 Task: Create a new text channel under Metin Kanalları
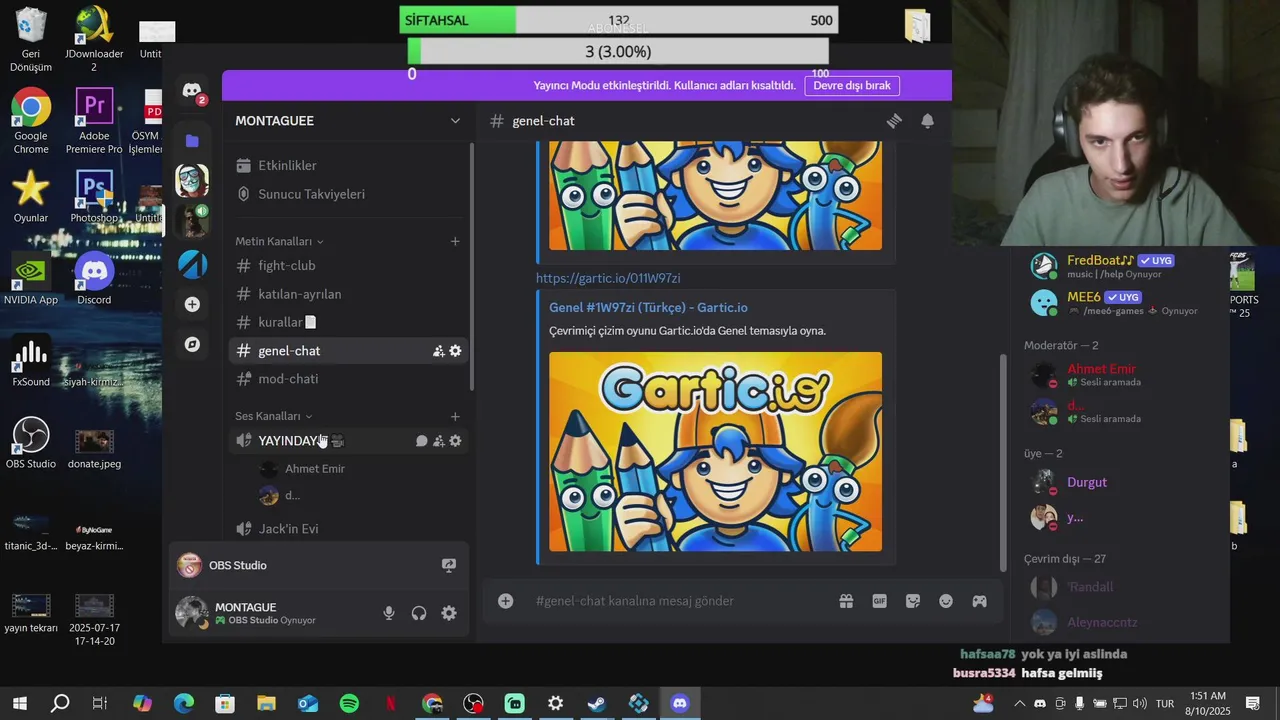pos(455,241)
